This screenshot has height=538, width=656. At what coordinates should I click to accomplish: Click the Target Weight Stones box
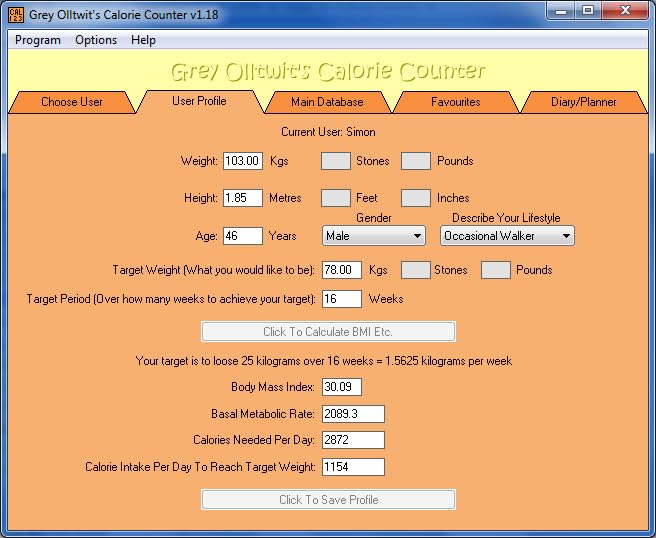pyautogui.click(x=415, y=270)
